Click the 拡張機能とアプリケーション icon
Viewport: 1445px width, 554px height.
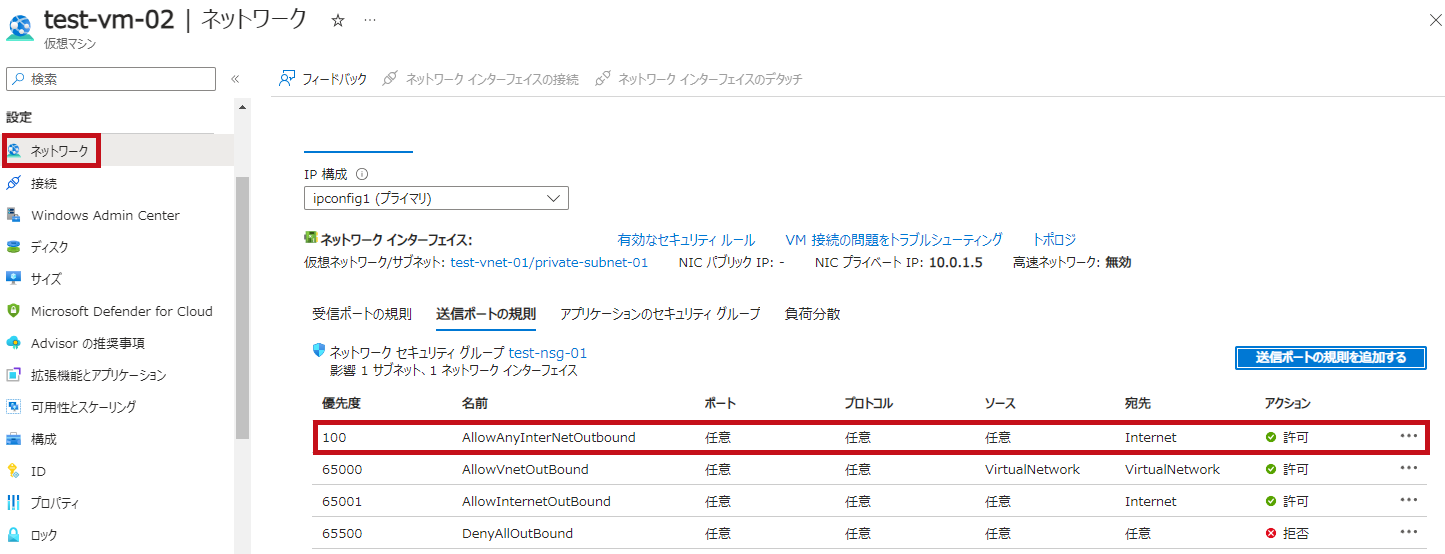tap(14, 375)
